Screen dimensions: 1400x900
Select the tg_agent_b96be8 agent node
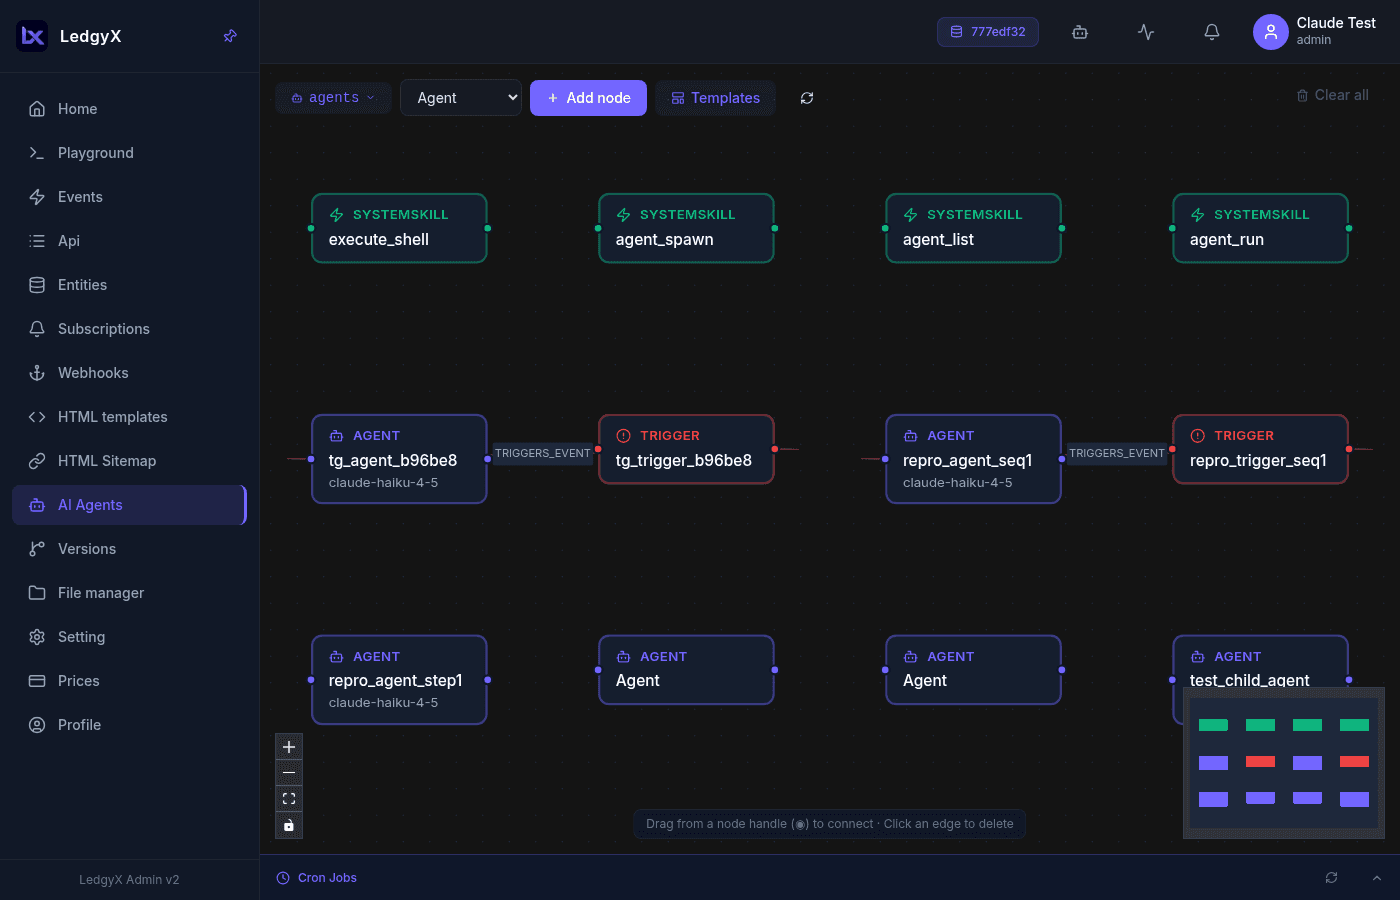(399, 459)
